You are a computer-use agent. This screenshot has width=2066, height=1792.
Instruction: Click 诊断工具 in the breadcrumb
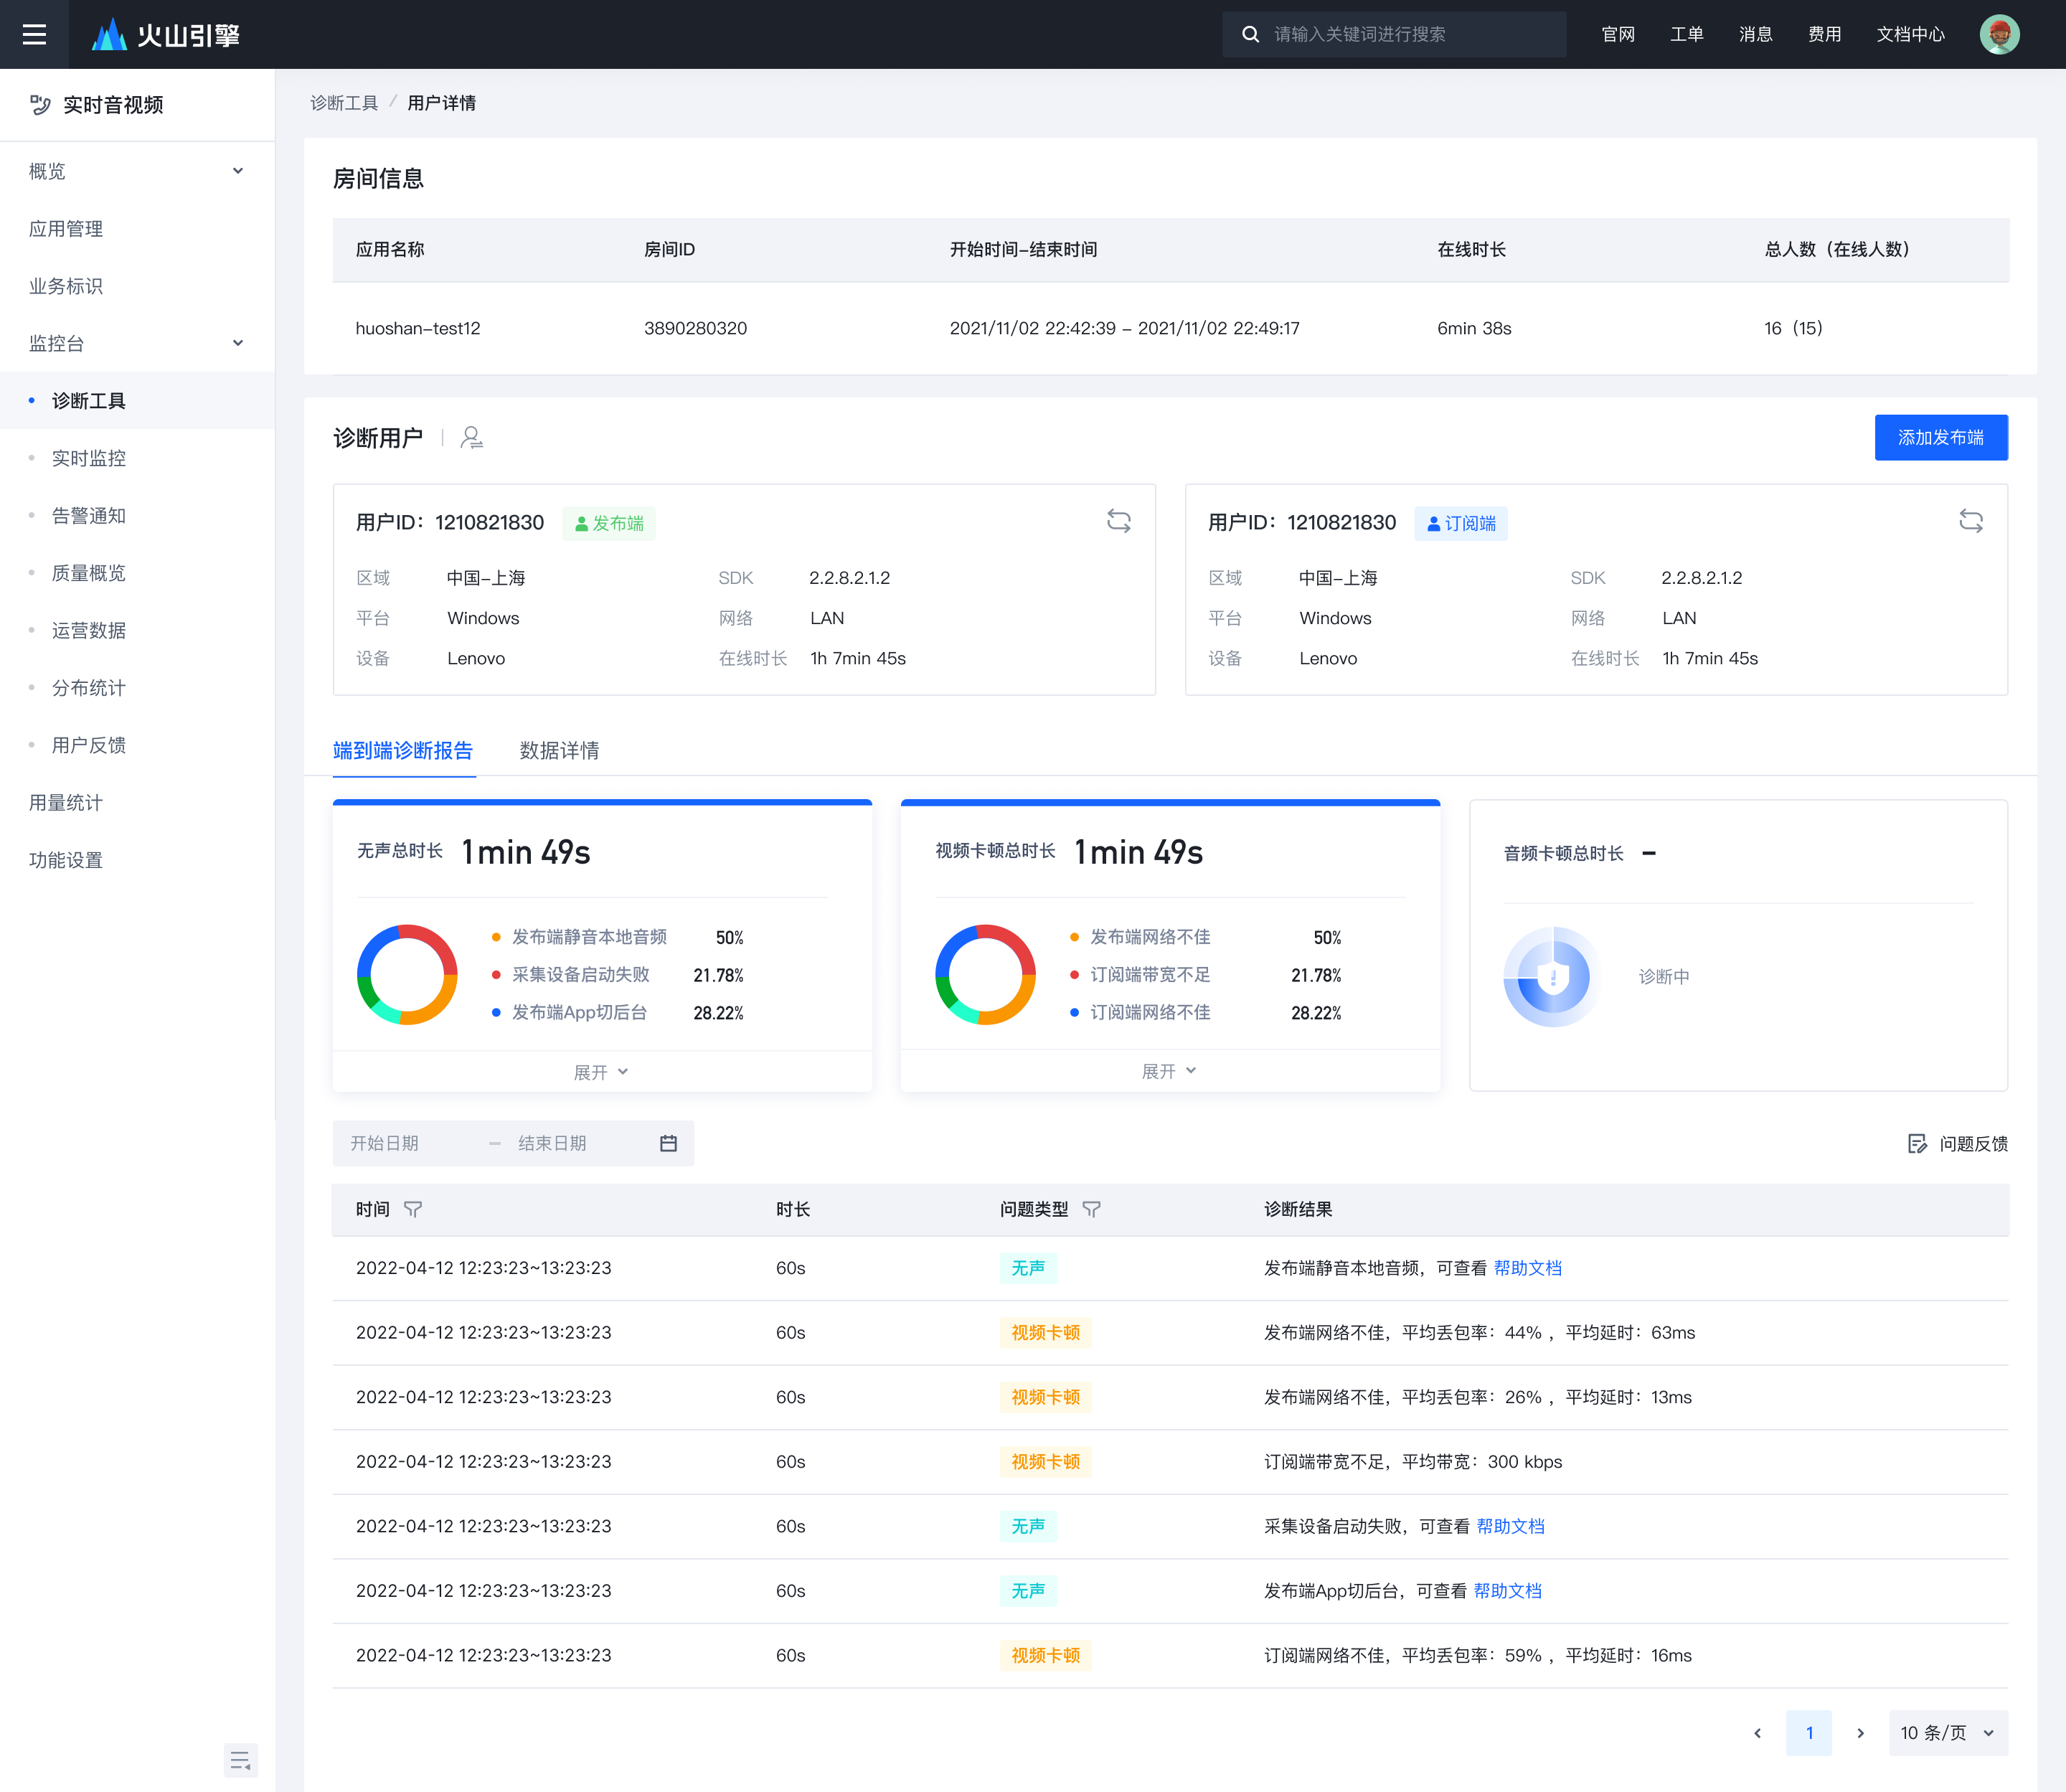[344, 103]
